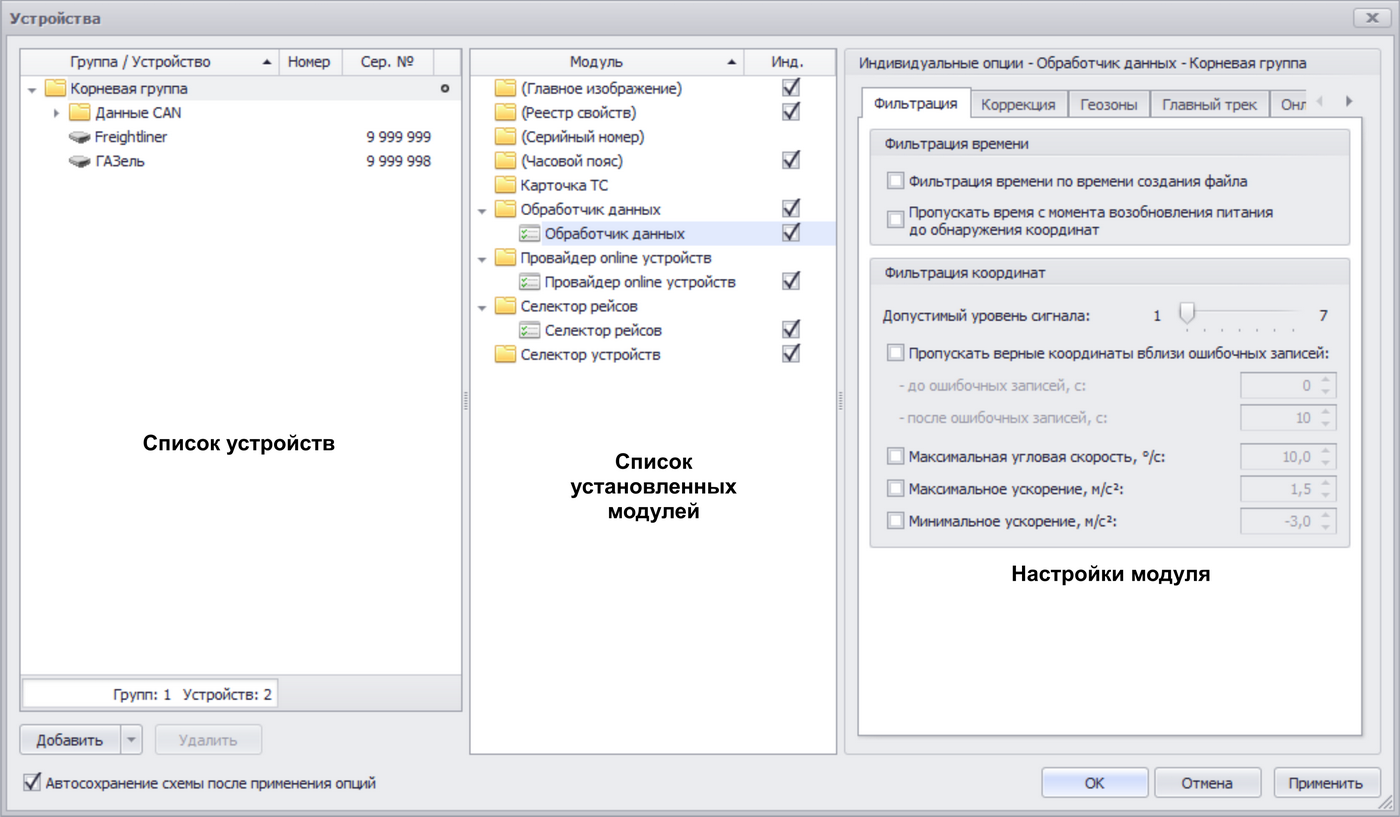Confirm with the OK button
The height and width of the screenshot is (817, 1400).
pyautogui.click(x=1095, y=783)
